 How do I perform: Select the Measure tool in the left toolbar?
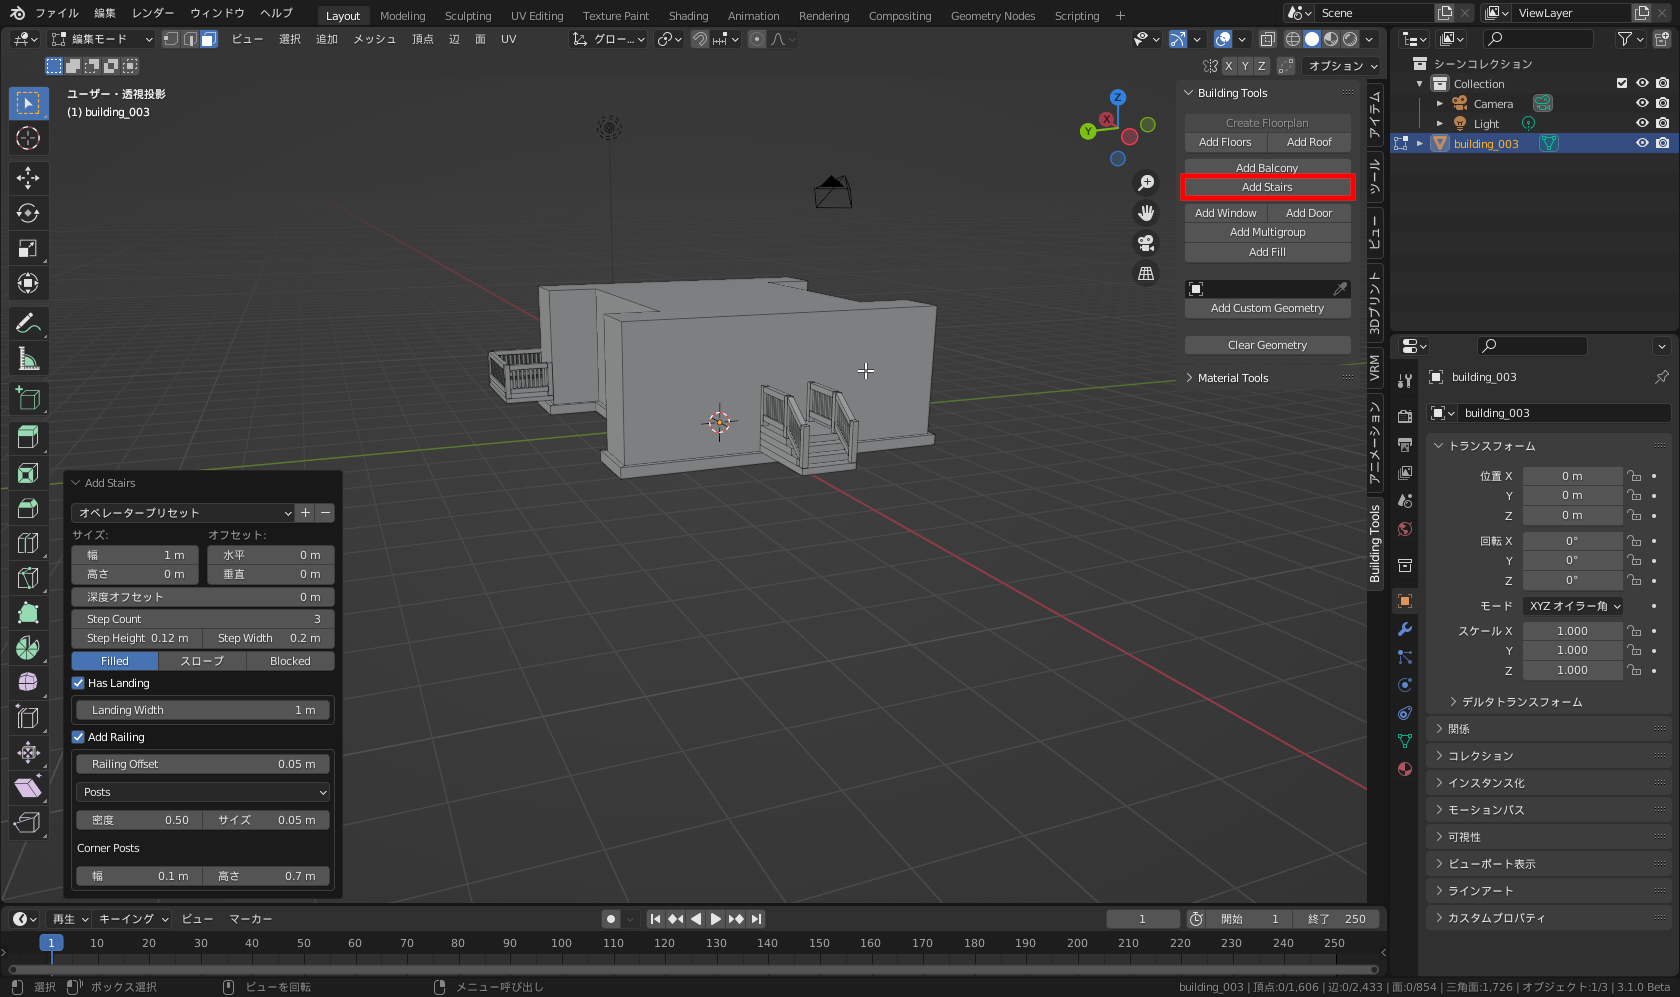pos(28,359)
